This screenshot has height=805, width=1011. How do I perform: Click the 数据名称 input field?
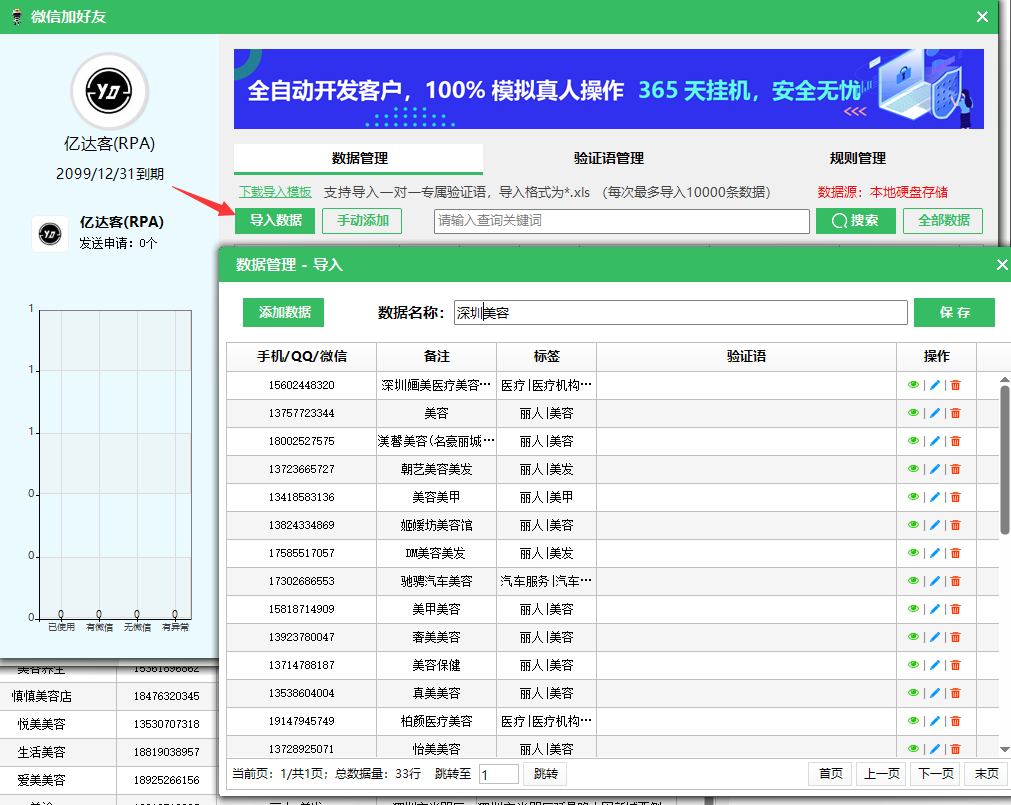(680, 313)
